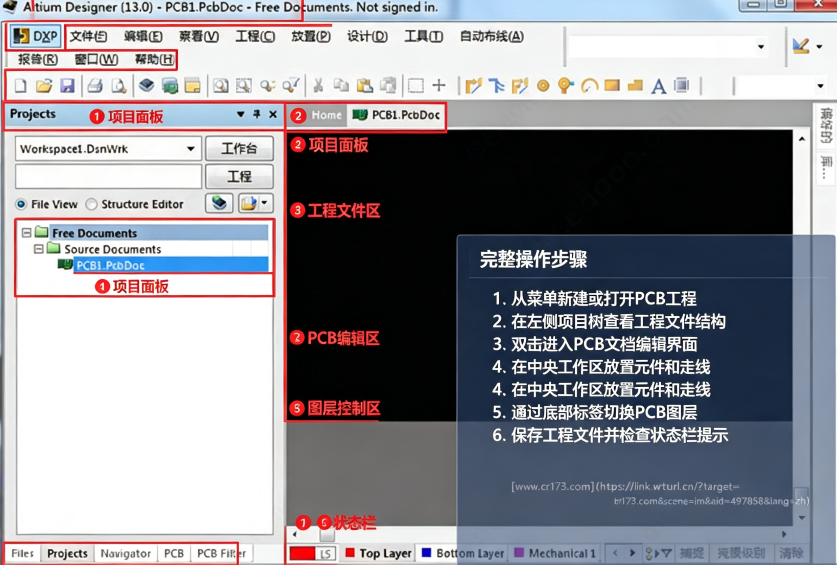The height and width of the screenshot is (565, 837).
Task: Click the red current-layer color swatch
Action: pyautogui.click(x=302, y=554)
